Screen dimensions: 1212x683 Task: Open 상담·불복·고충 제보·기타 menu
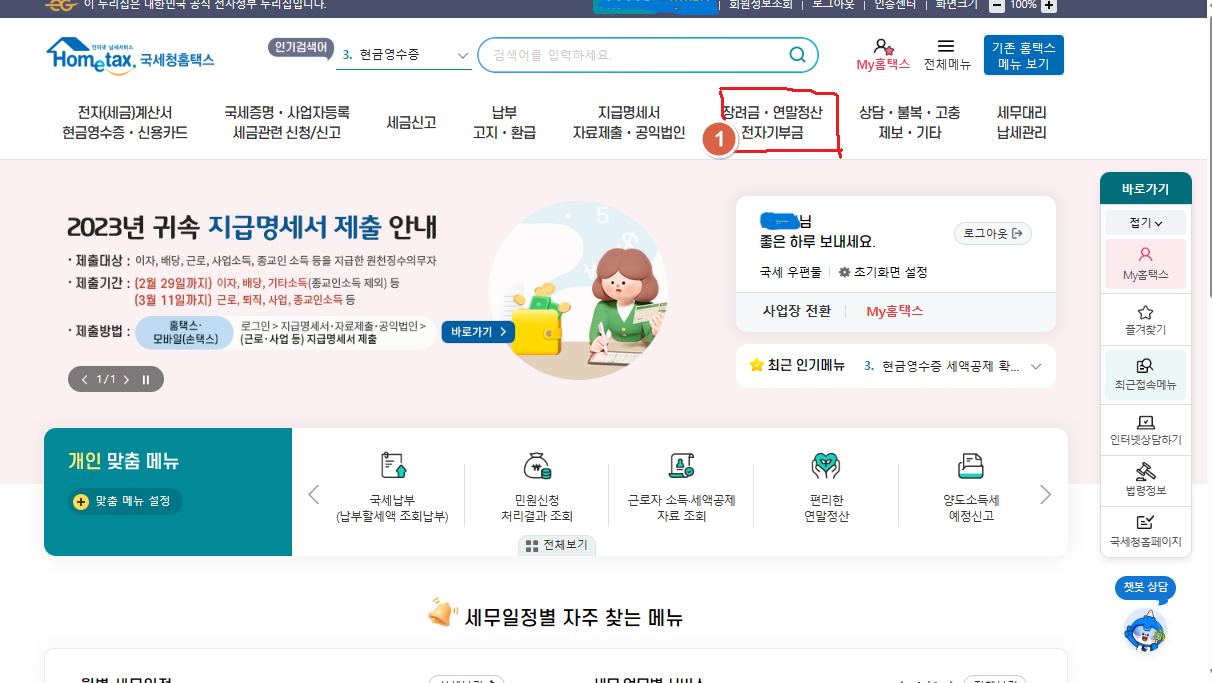[910, 122]
